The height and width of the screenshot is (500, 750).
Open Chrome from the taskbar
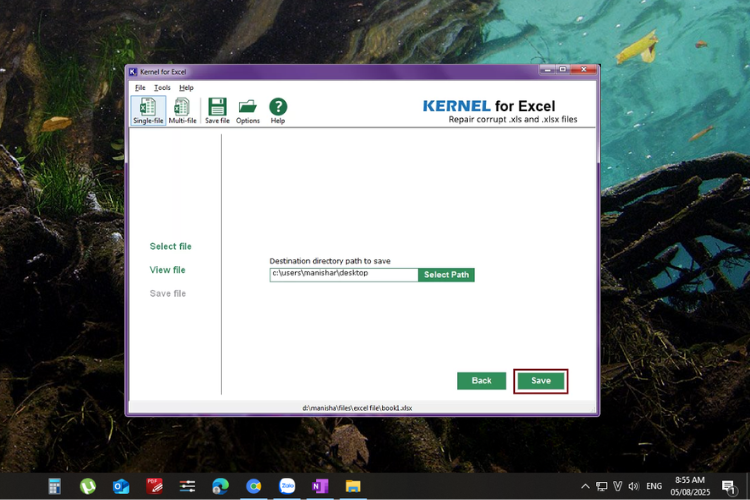tap(254, 487)
